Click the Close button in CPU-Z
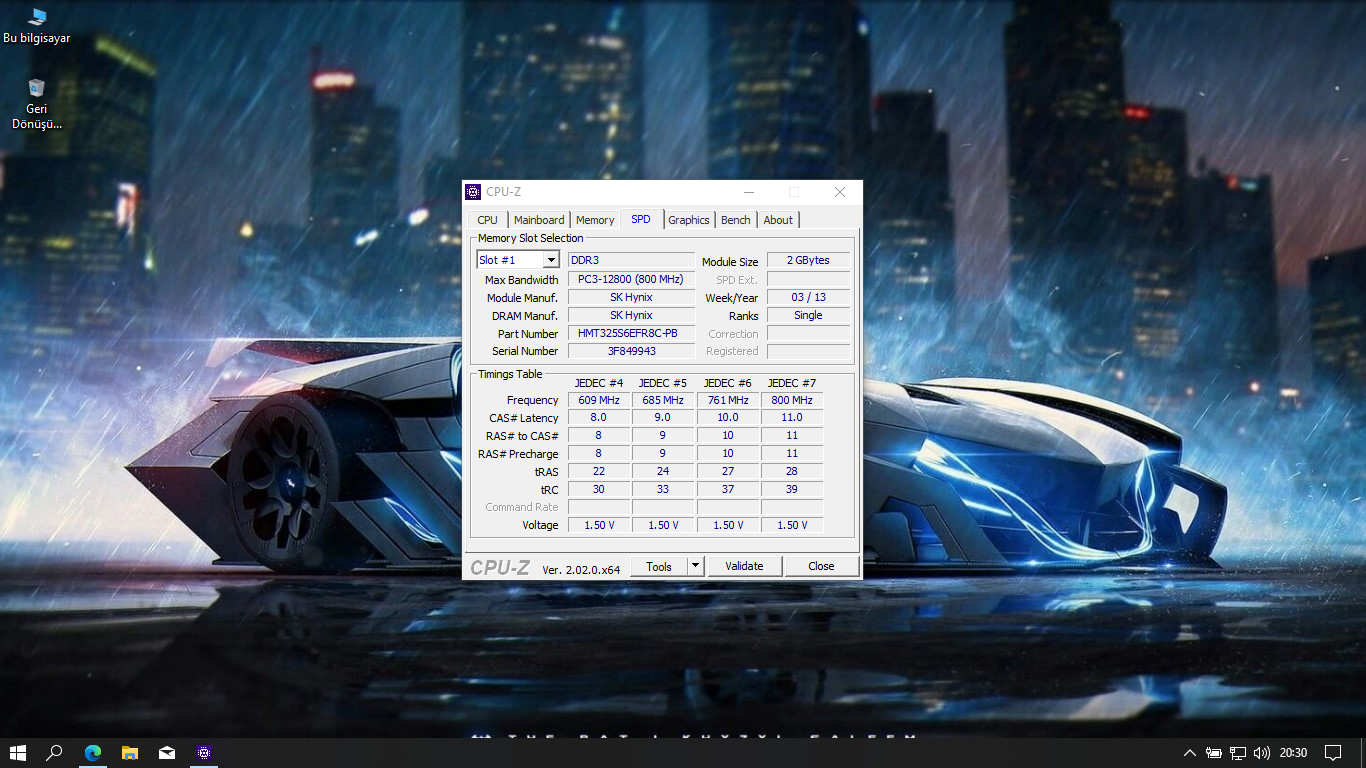Image resolution: width=1366 pixels, height=768 pixels. (x=821, y=566)
